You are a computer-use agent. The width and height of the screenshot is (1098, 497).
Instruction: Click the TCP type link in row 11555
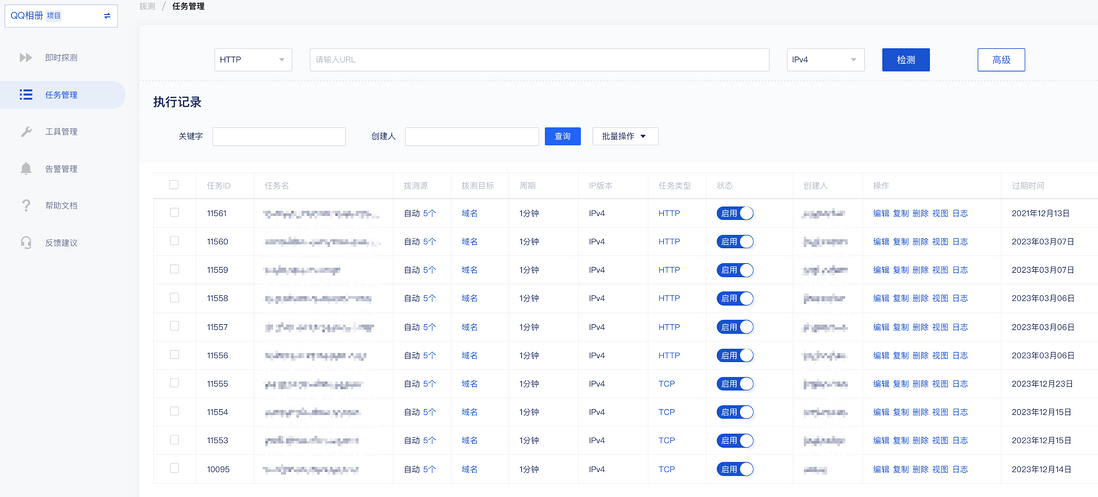[667, 384]
